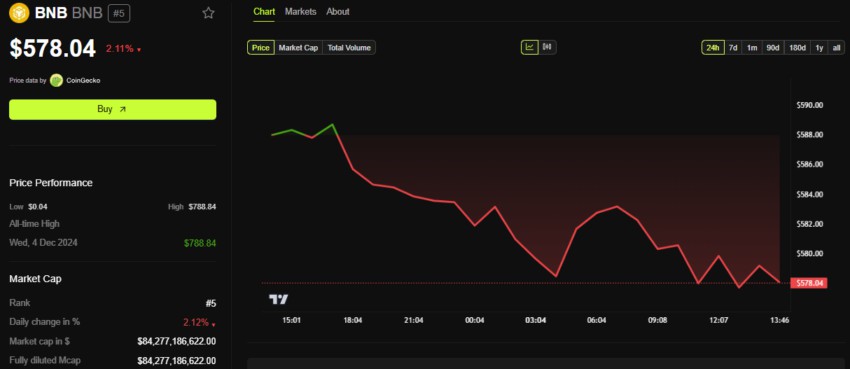Select the Price data toggle
Screen dimensions: 850x369
pyautogui.click(x=261, y=48)
